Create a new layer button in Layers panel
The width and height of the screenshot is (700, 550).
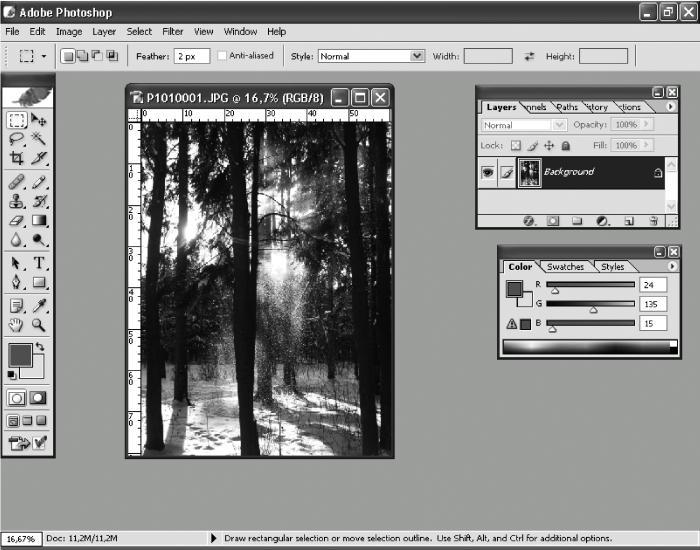point(629,221)
